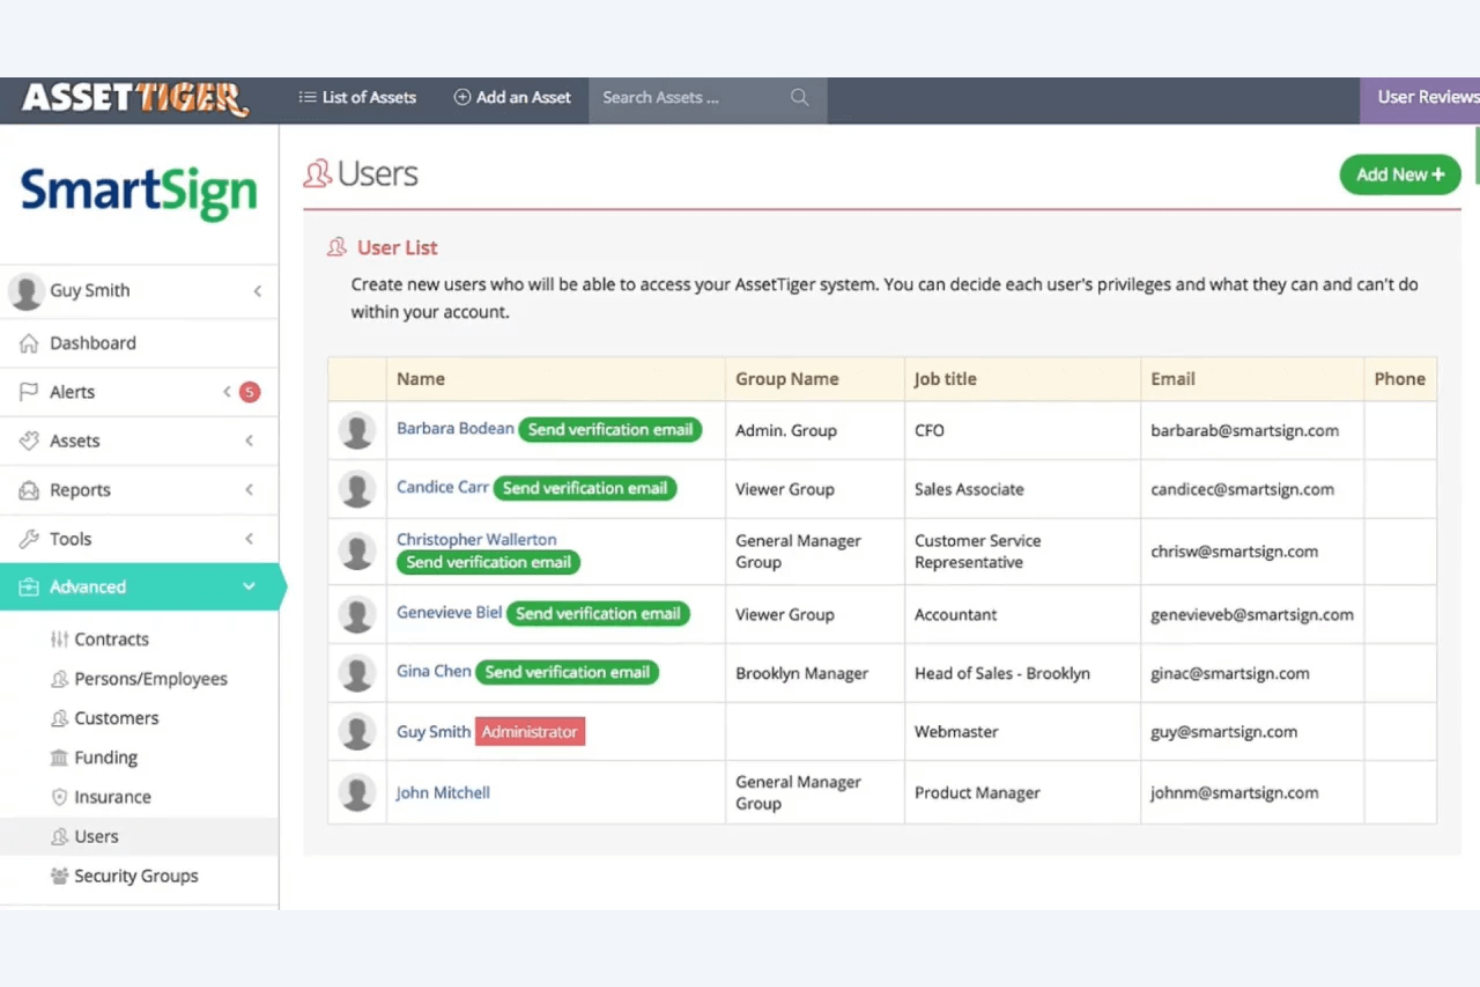Click the Alerts notification count badge
This screenshot has height=987, width=1480.
(248, 391)
